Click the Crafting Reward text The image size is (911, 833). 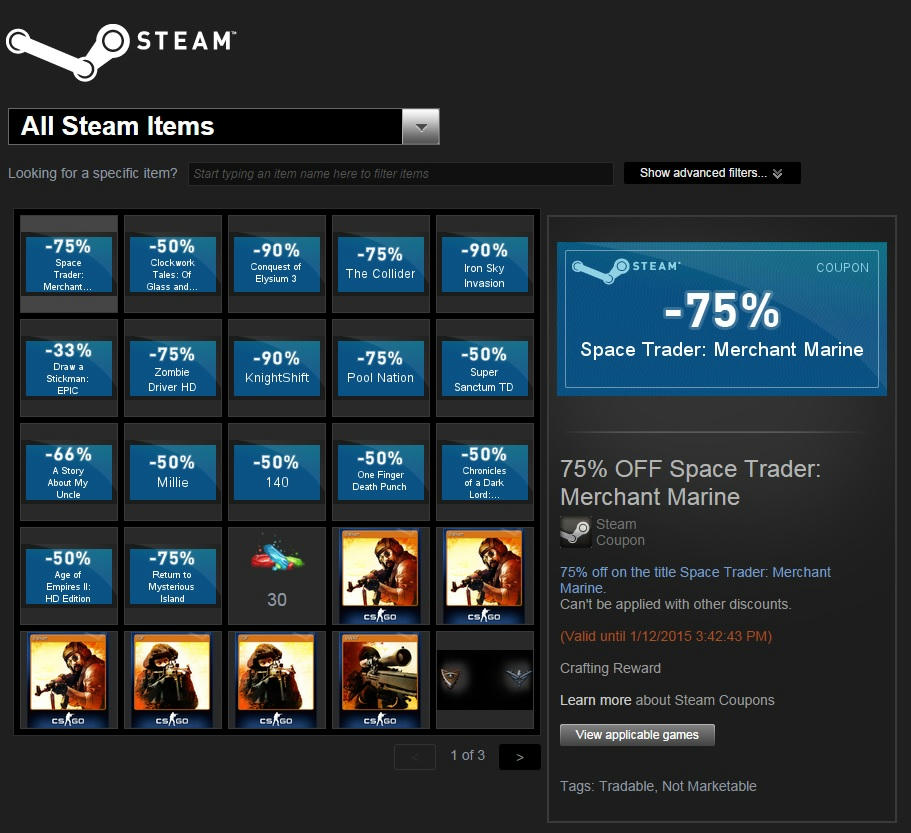(610, 668)
